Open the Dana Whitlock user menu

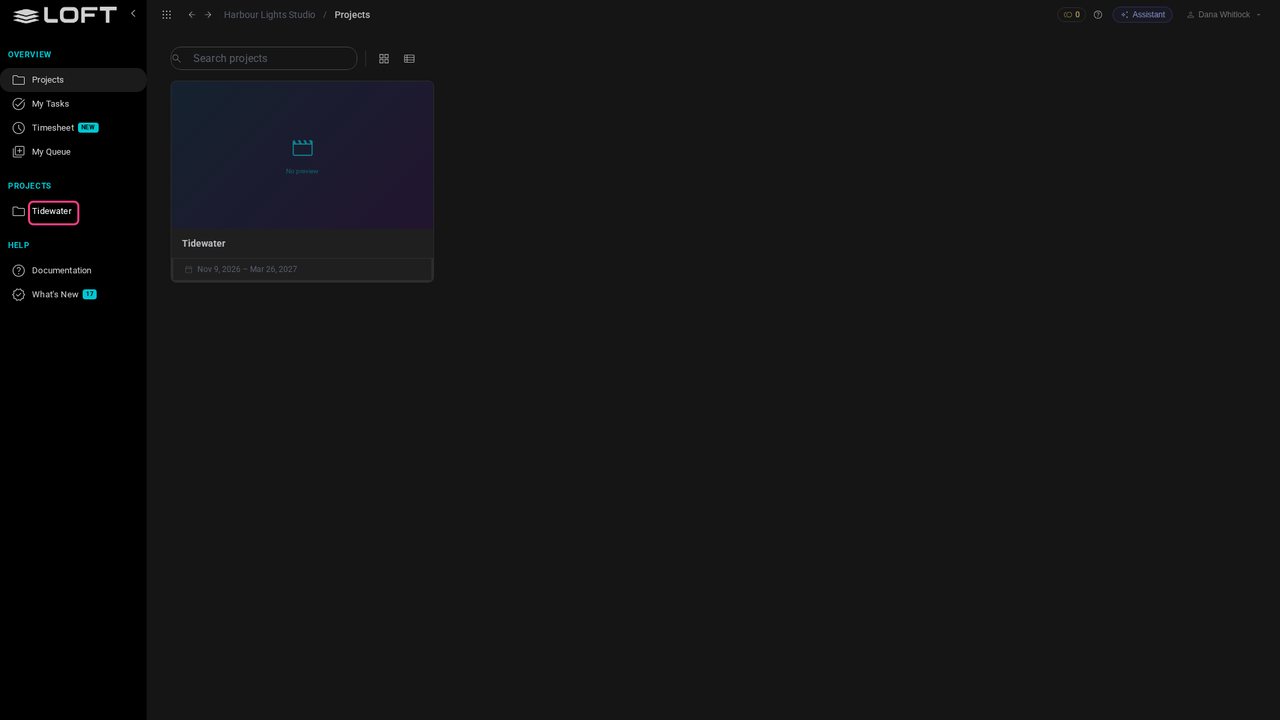(1223, 15)
